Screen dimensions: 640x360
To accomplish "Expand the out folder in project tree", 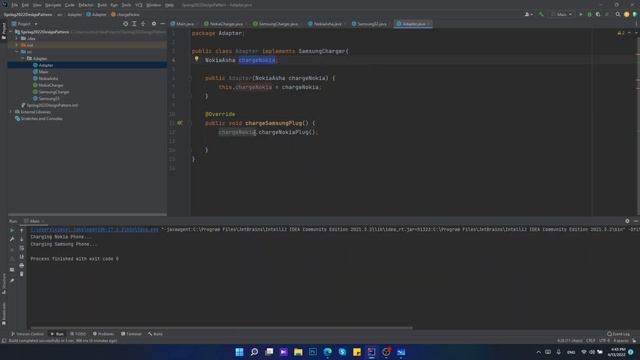I will (x=17, y=45).
